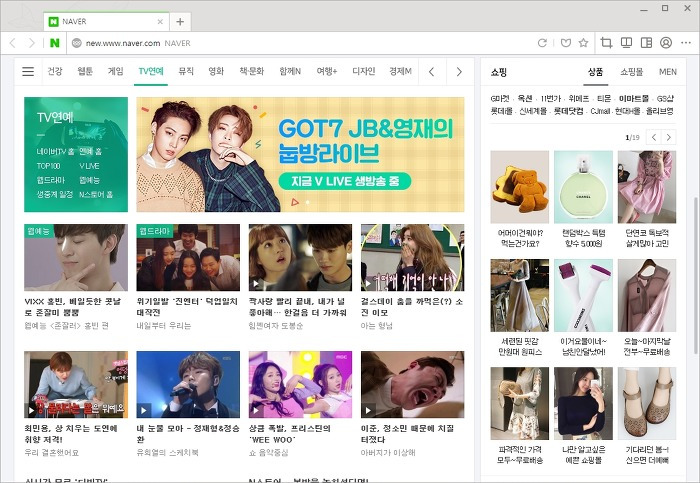Open the reading view book icon
Screen dimensions: 700x483
pyautogui.click(x=626, y=43)
